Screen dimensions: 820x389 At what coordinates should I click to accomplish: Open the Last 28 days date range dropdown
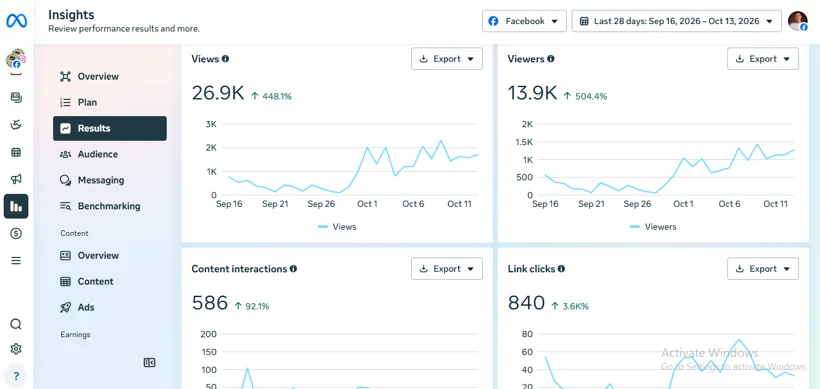(677, 21)
